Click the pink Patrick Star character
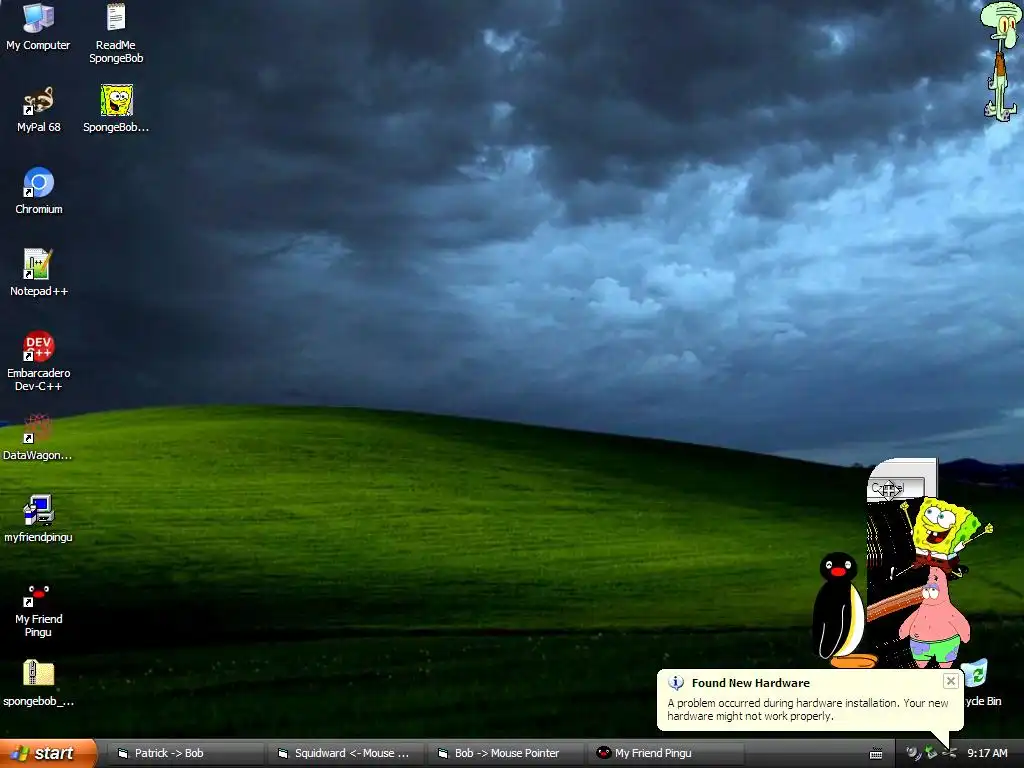Image resolution: width=1024 pixels, height=768 pixels. click(935, 618)
